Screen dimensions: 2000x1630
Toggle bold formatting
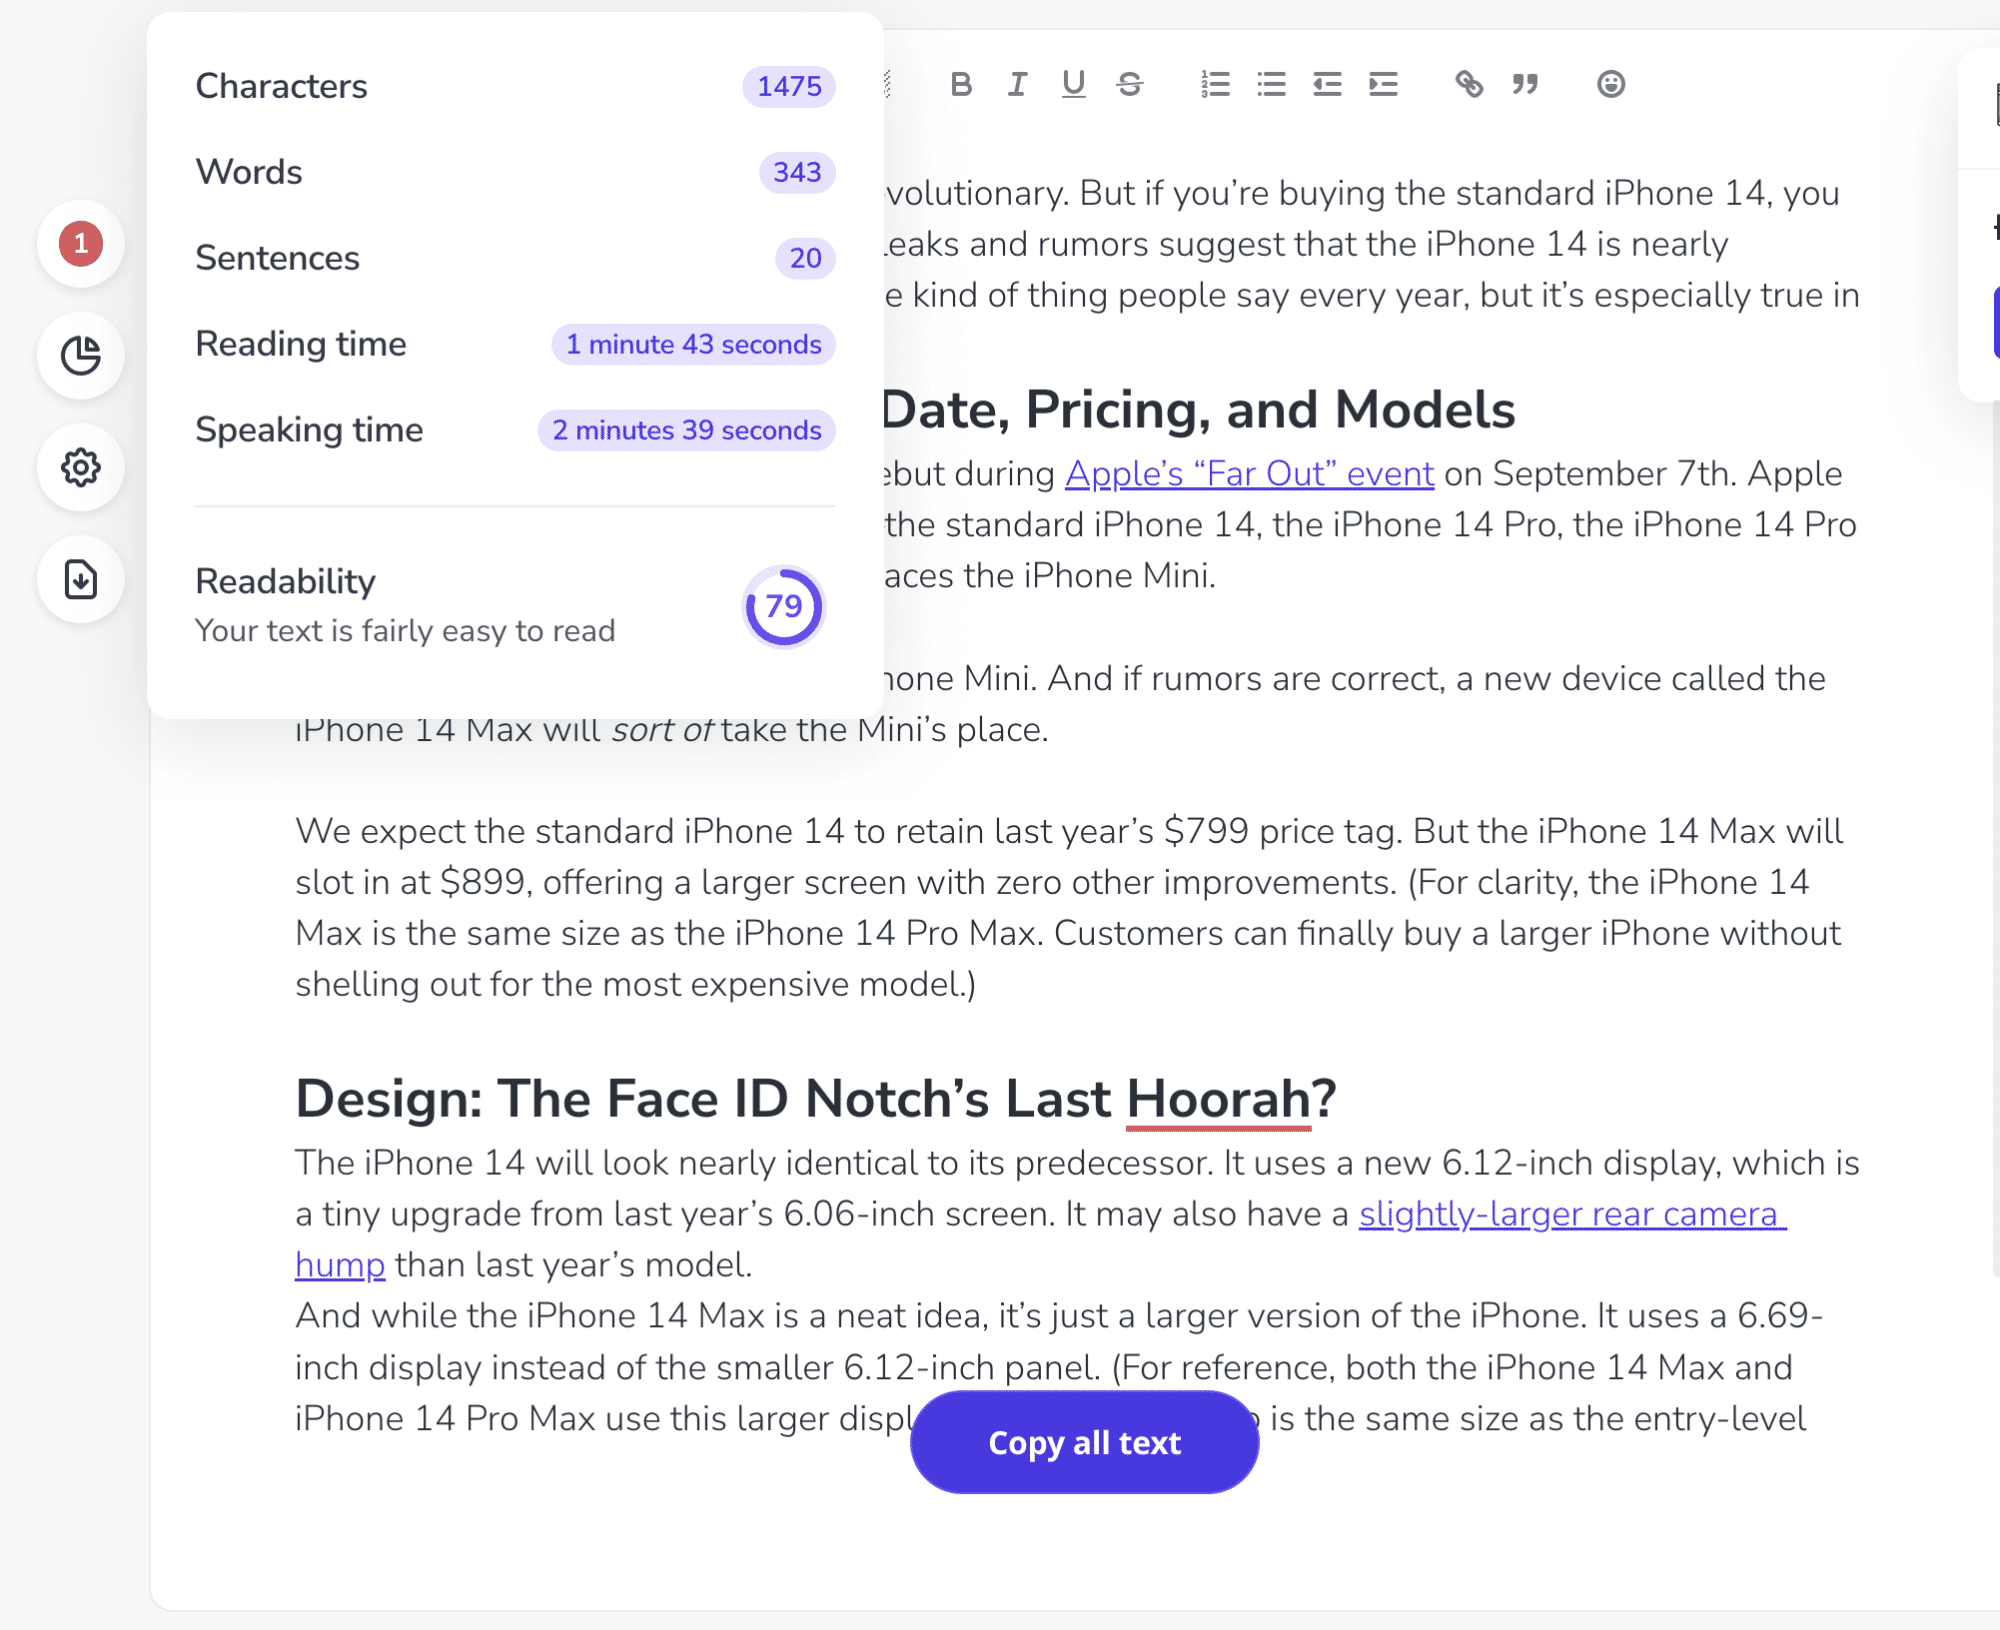(x=960, y=85)
